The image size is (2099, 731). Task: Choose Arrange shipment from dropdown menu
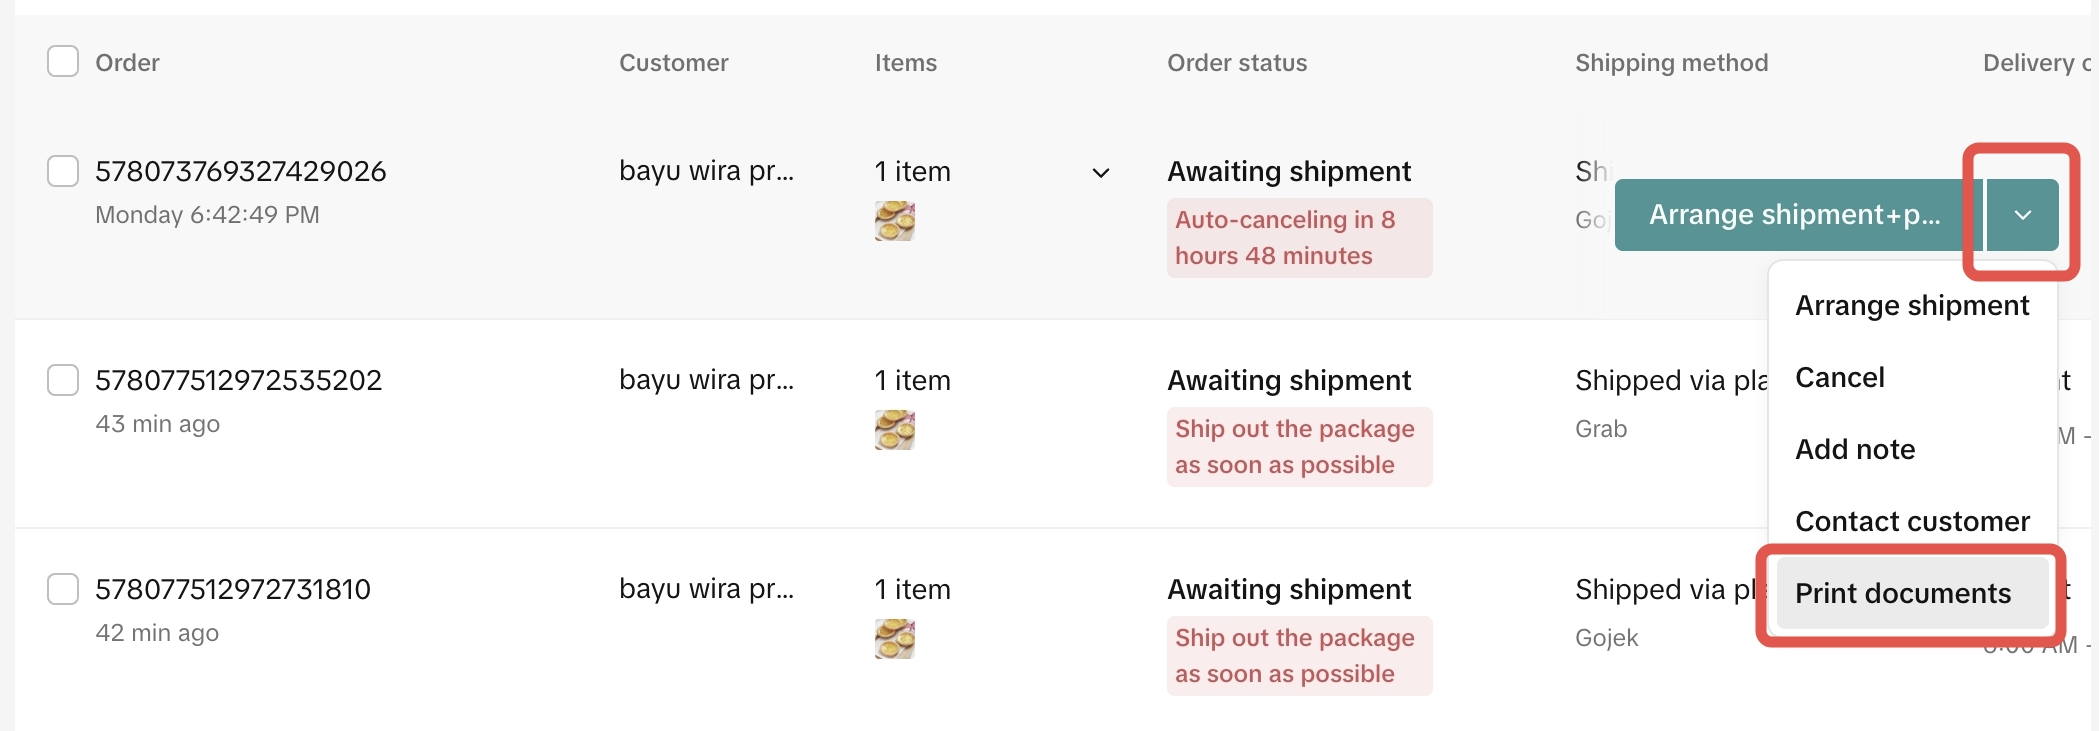[1911, 306]
